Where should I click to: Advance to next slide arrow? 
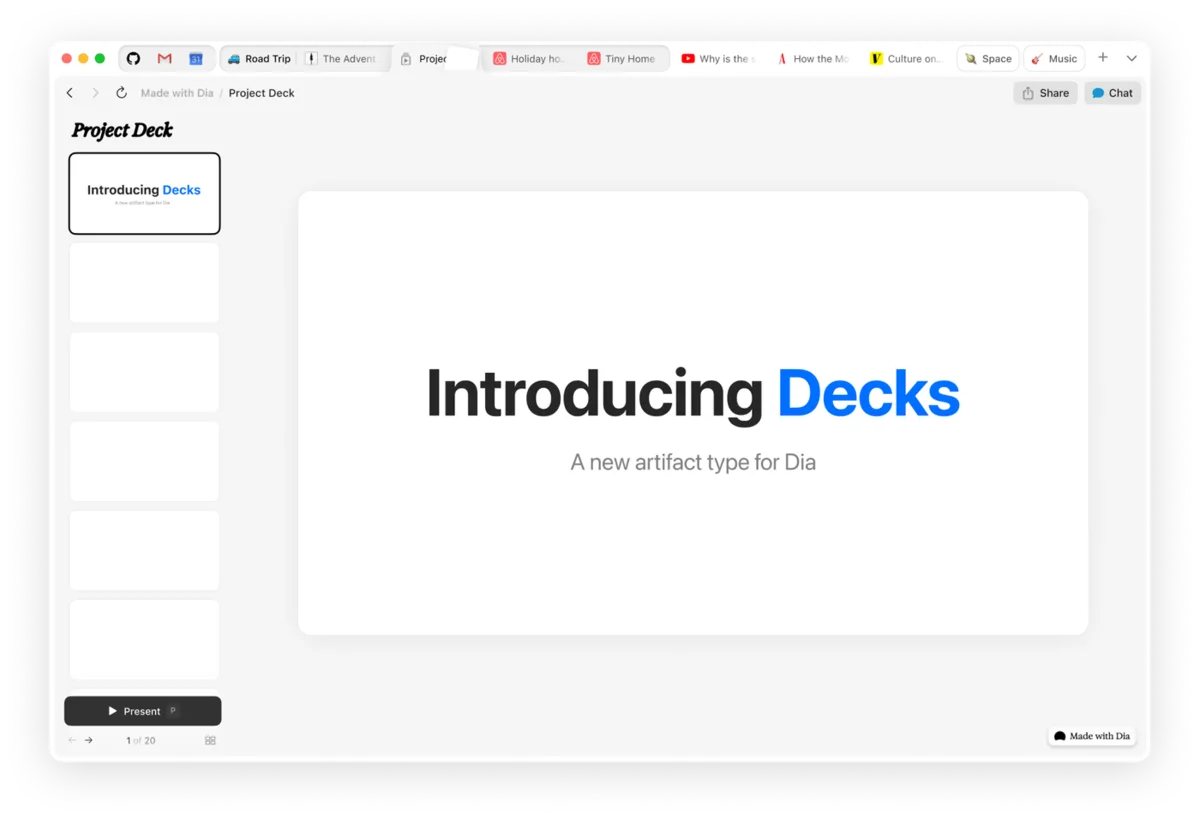click(x=89, y=740)
